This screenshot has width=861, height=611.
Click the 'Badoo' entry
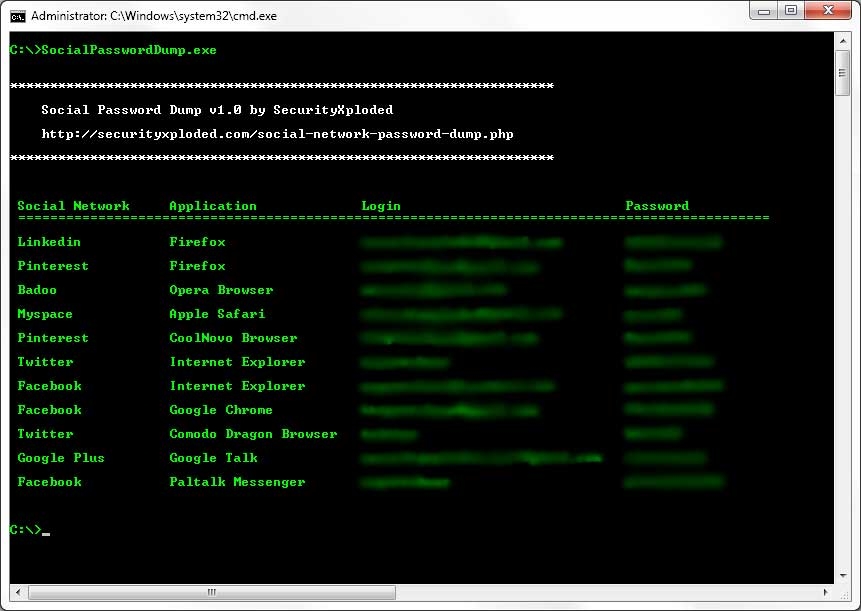37,290
